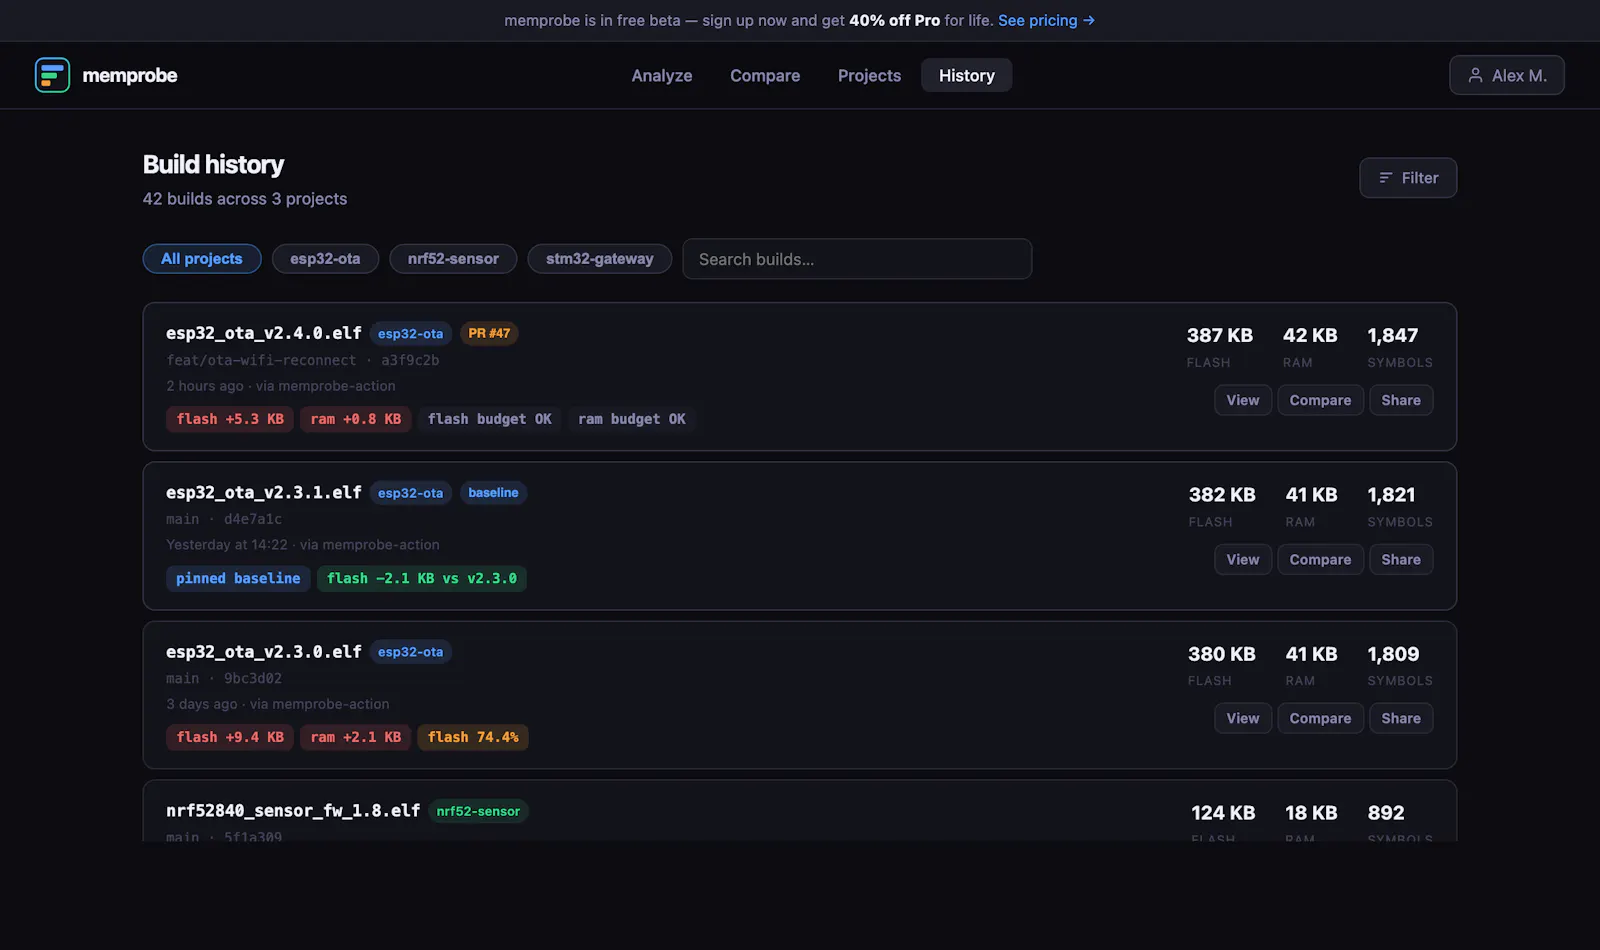Compare the esp32_ota_v2.3.0.elf build
Screen dimensions: 1600x950
(x=1320, y=718)
